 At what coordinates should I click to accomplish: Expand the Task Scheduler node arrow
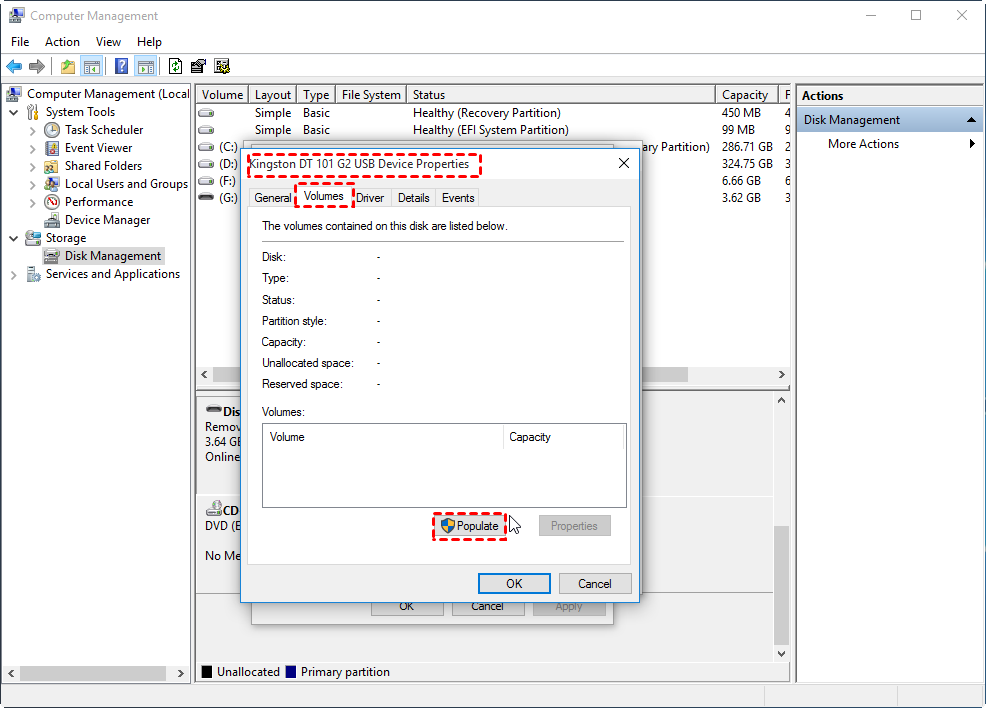coord(33,131)
